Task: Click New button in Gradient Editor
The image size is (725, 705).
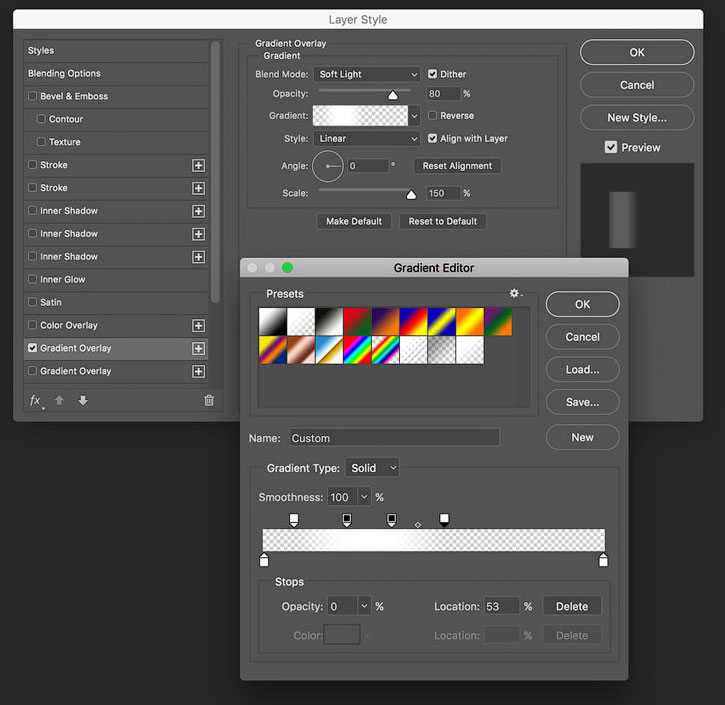Action: [x=583, y=437]
